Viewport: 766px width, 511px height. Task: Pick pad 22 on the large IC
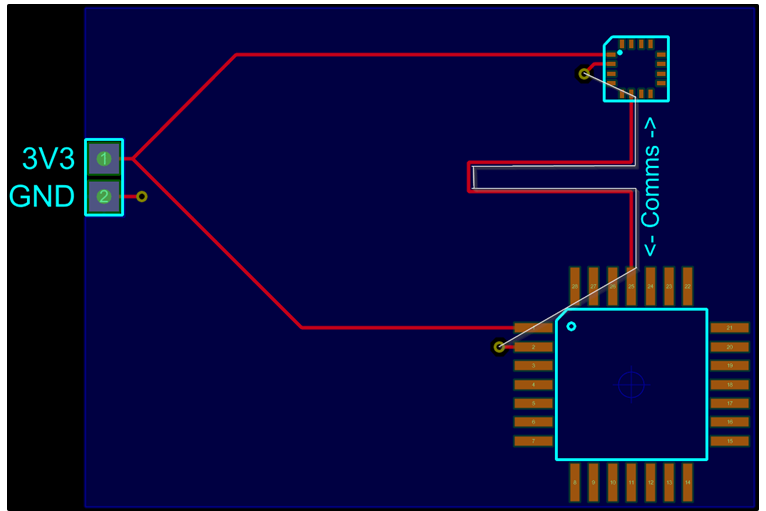(687, 286)
